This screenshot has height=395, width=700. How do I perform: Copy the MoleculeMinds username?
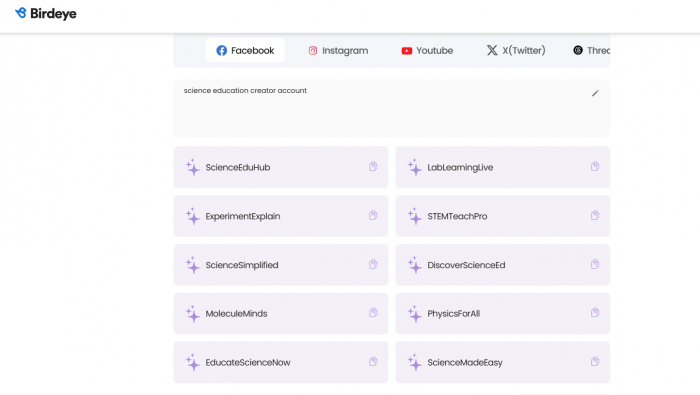pyautogui.click(x=373, y=313)
